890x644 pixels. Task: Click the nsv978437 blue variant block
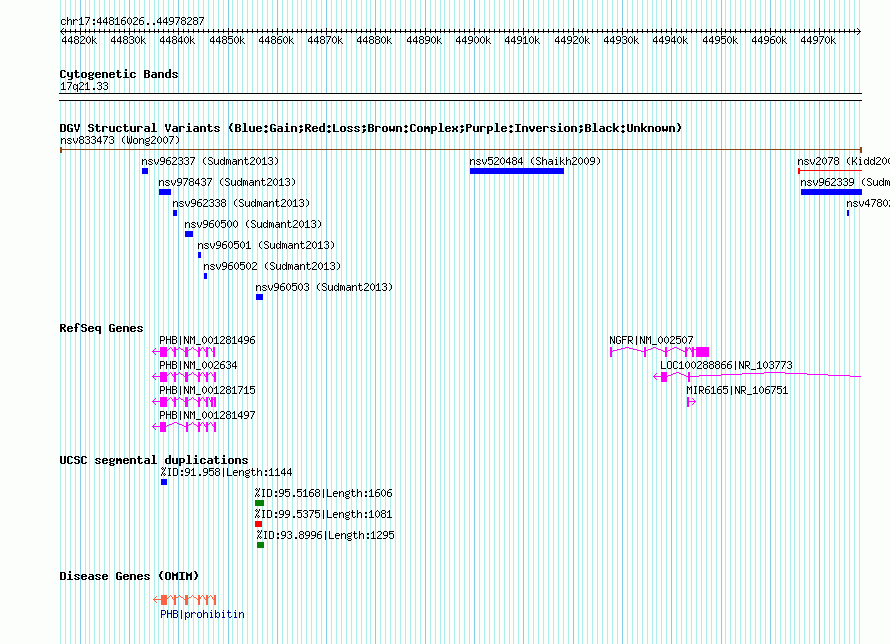pos(165,192)
